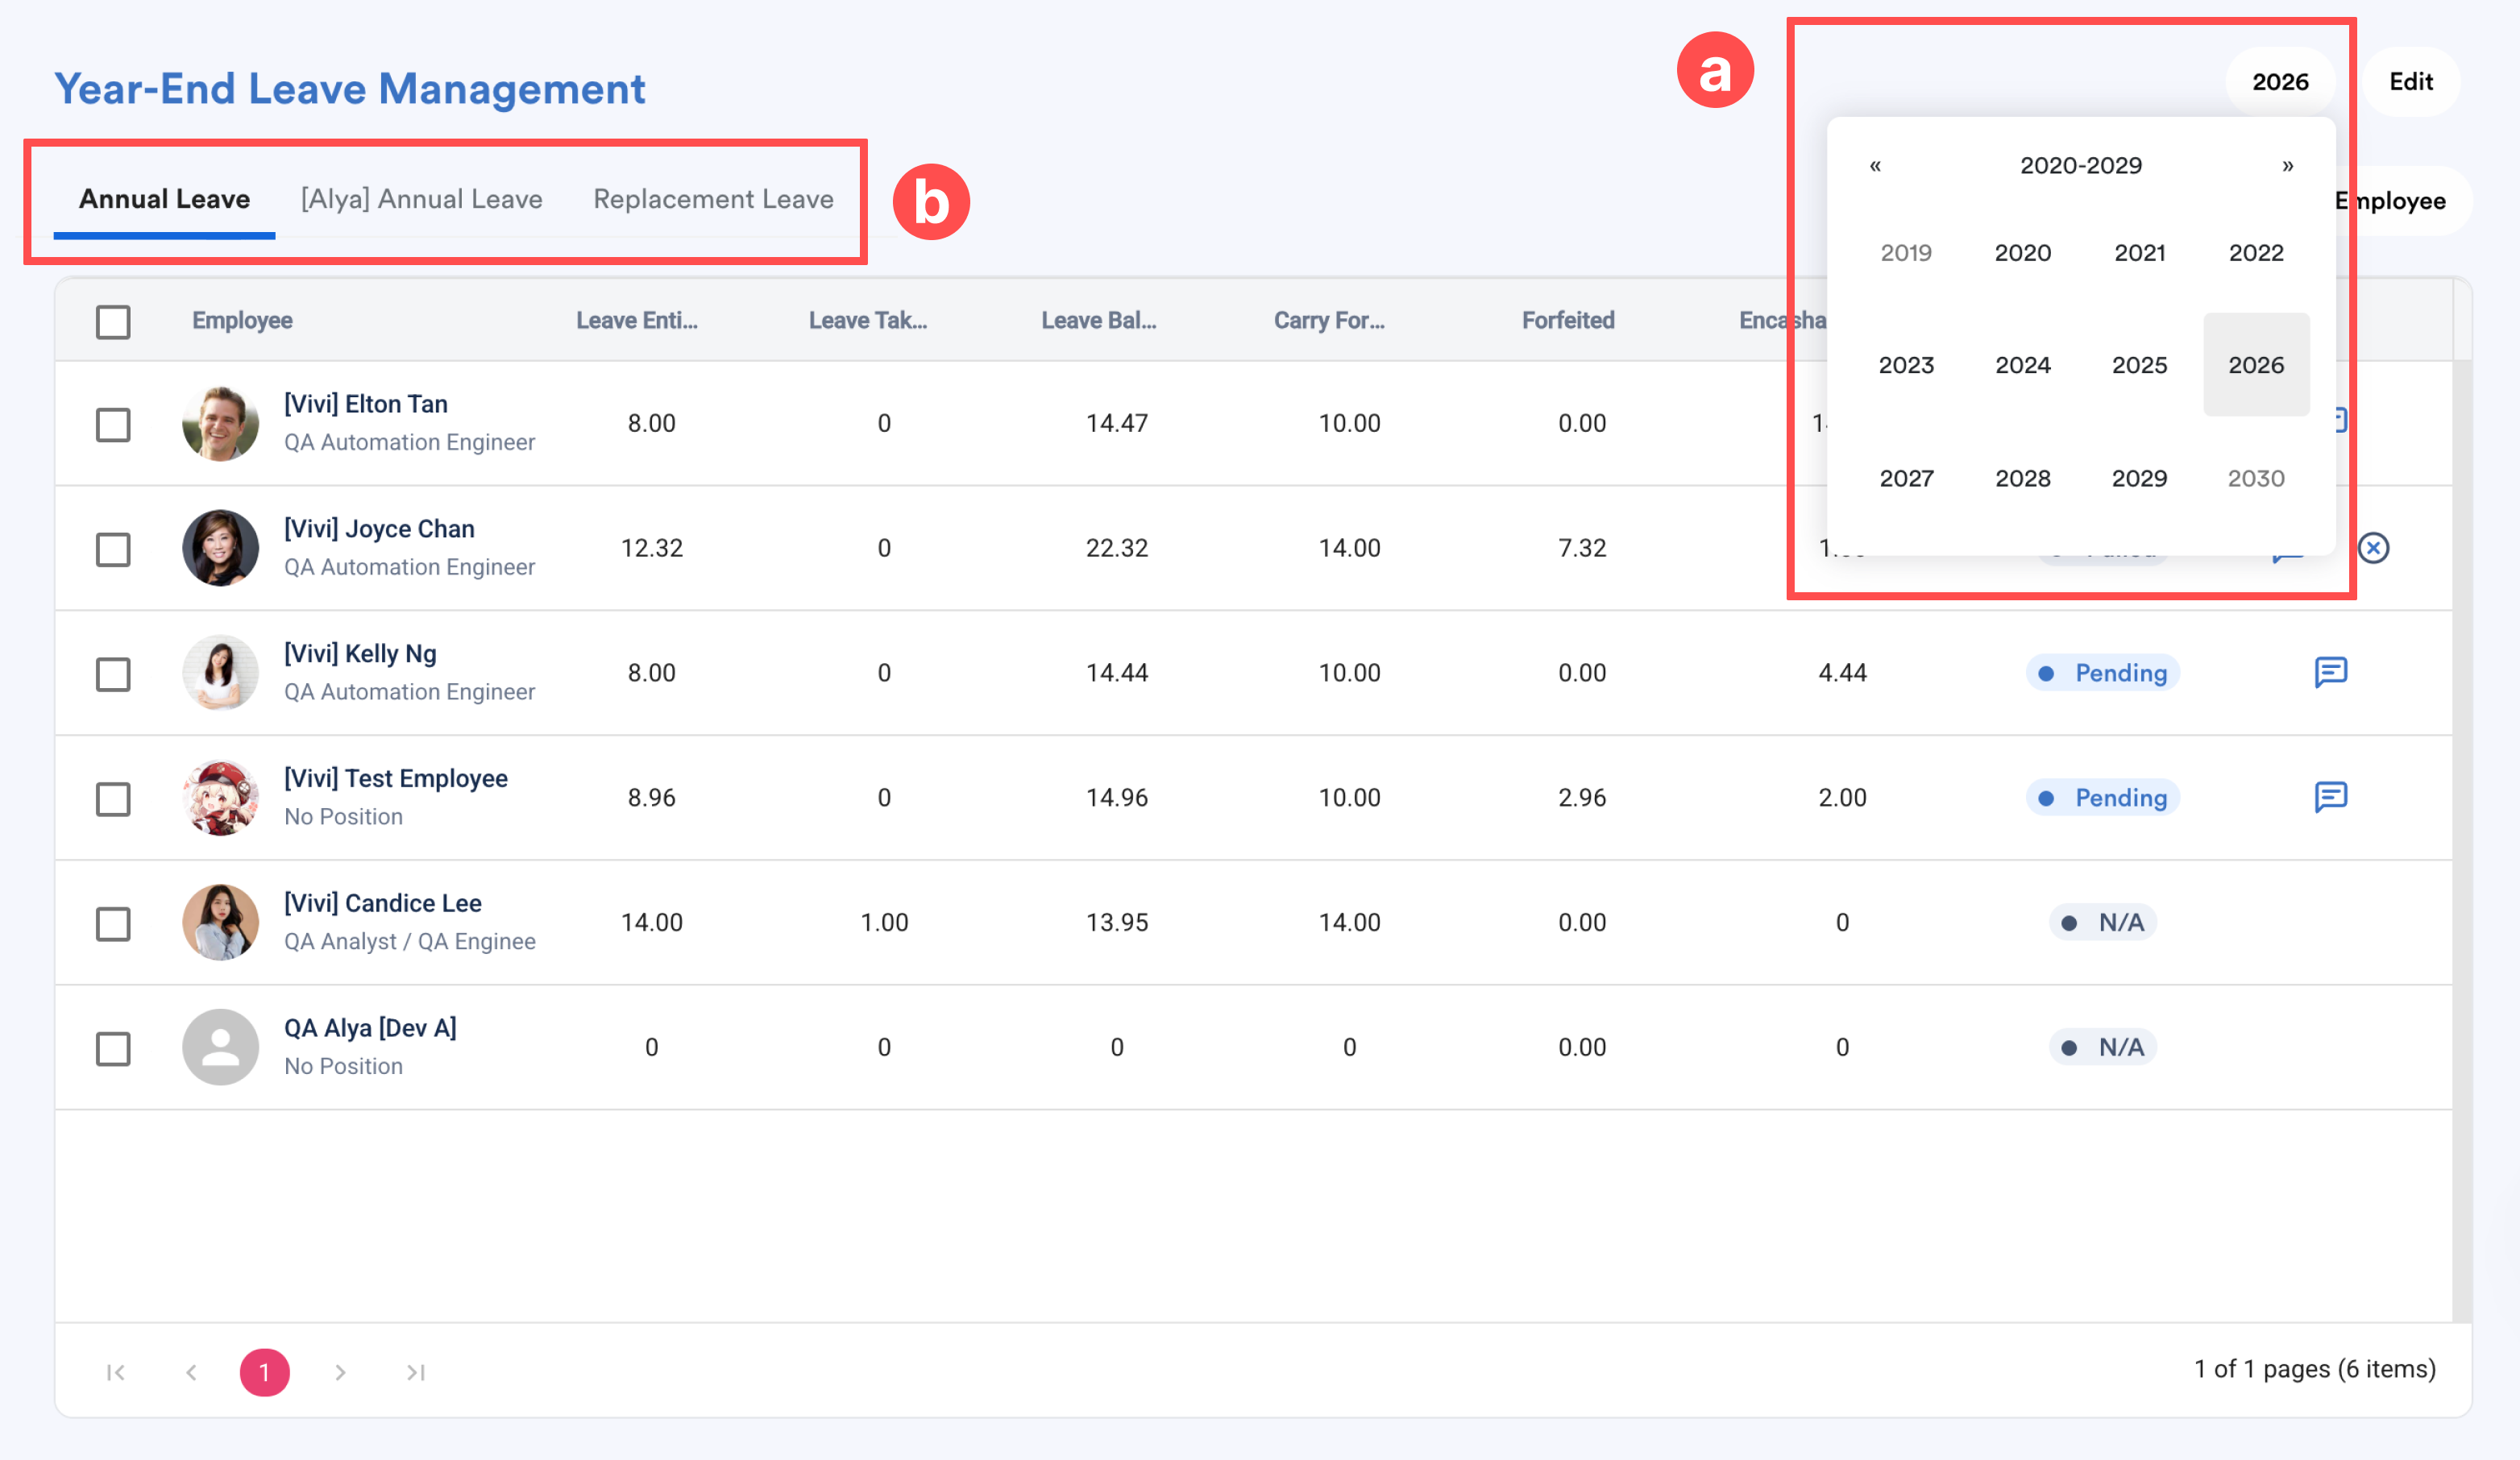The height and width of the screenshot is (1460, 2520).
Task: Jump to first page of pagination
Action: click(116, 1372)
